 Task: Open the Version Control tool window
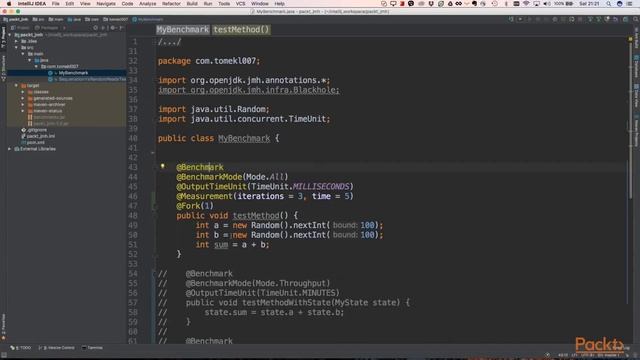coord(57,348)
